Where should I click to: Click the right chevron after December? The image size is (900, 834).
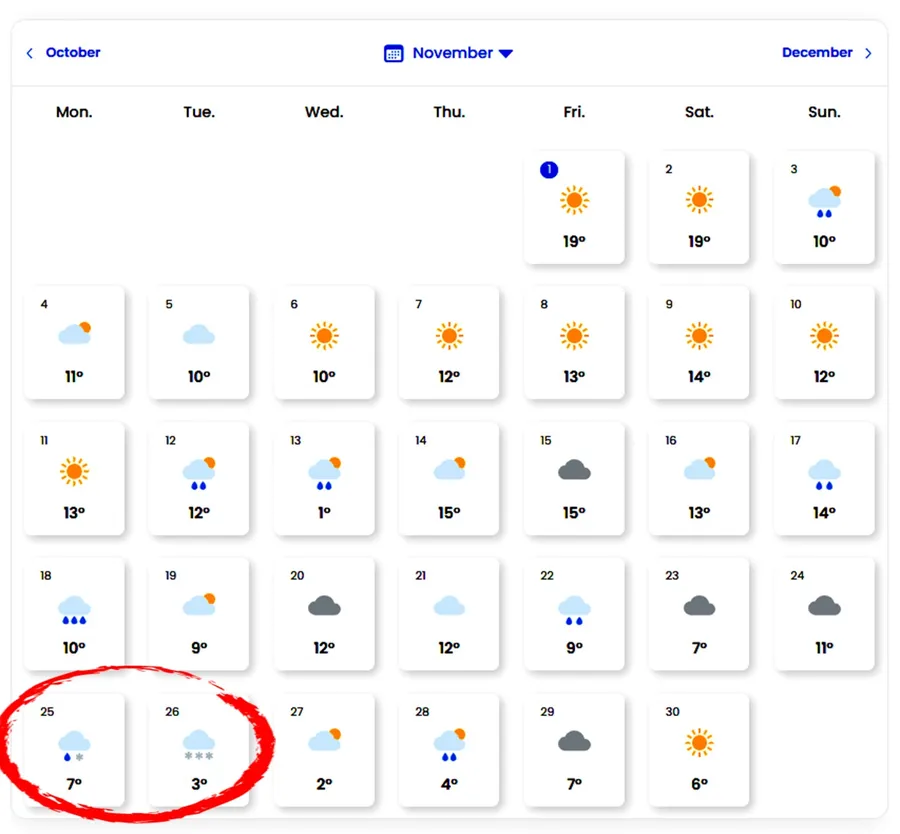(x=868, y=53)
